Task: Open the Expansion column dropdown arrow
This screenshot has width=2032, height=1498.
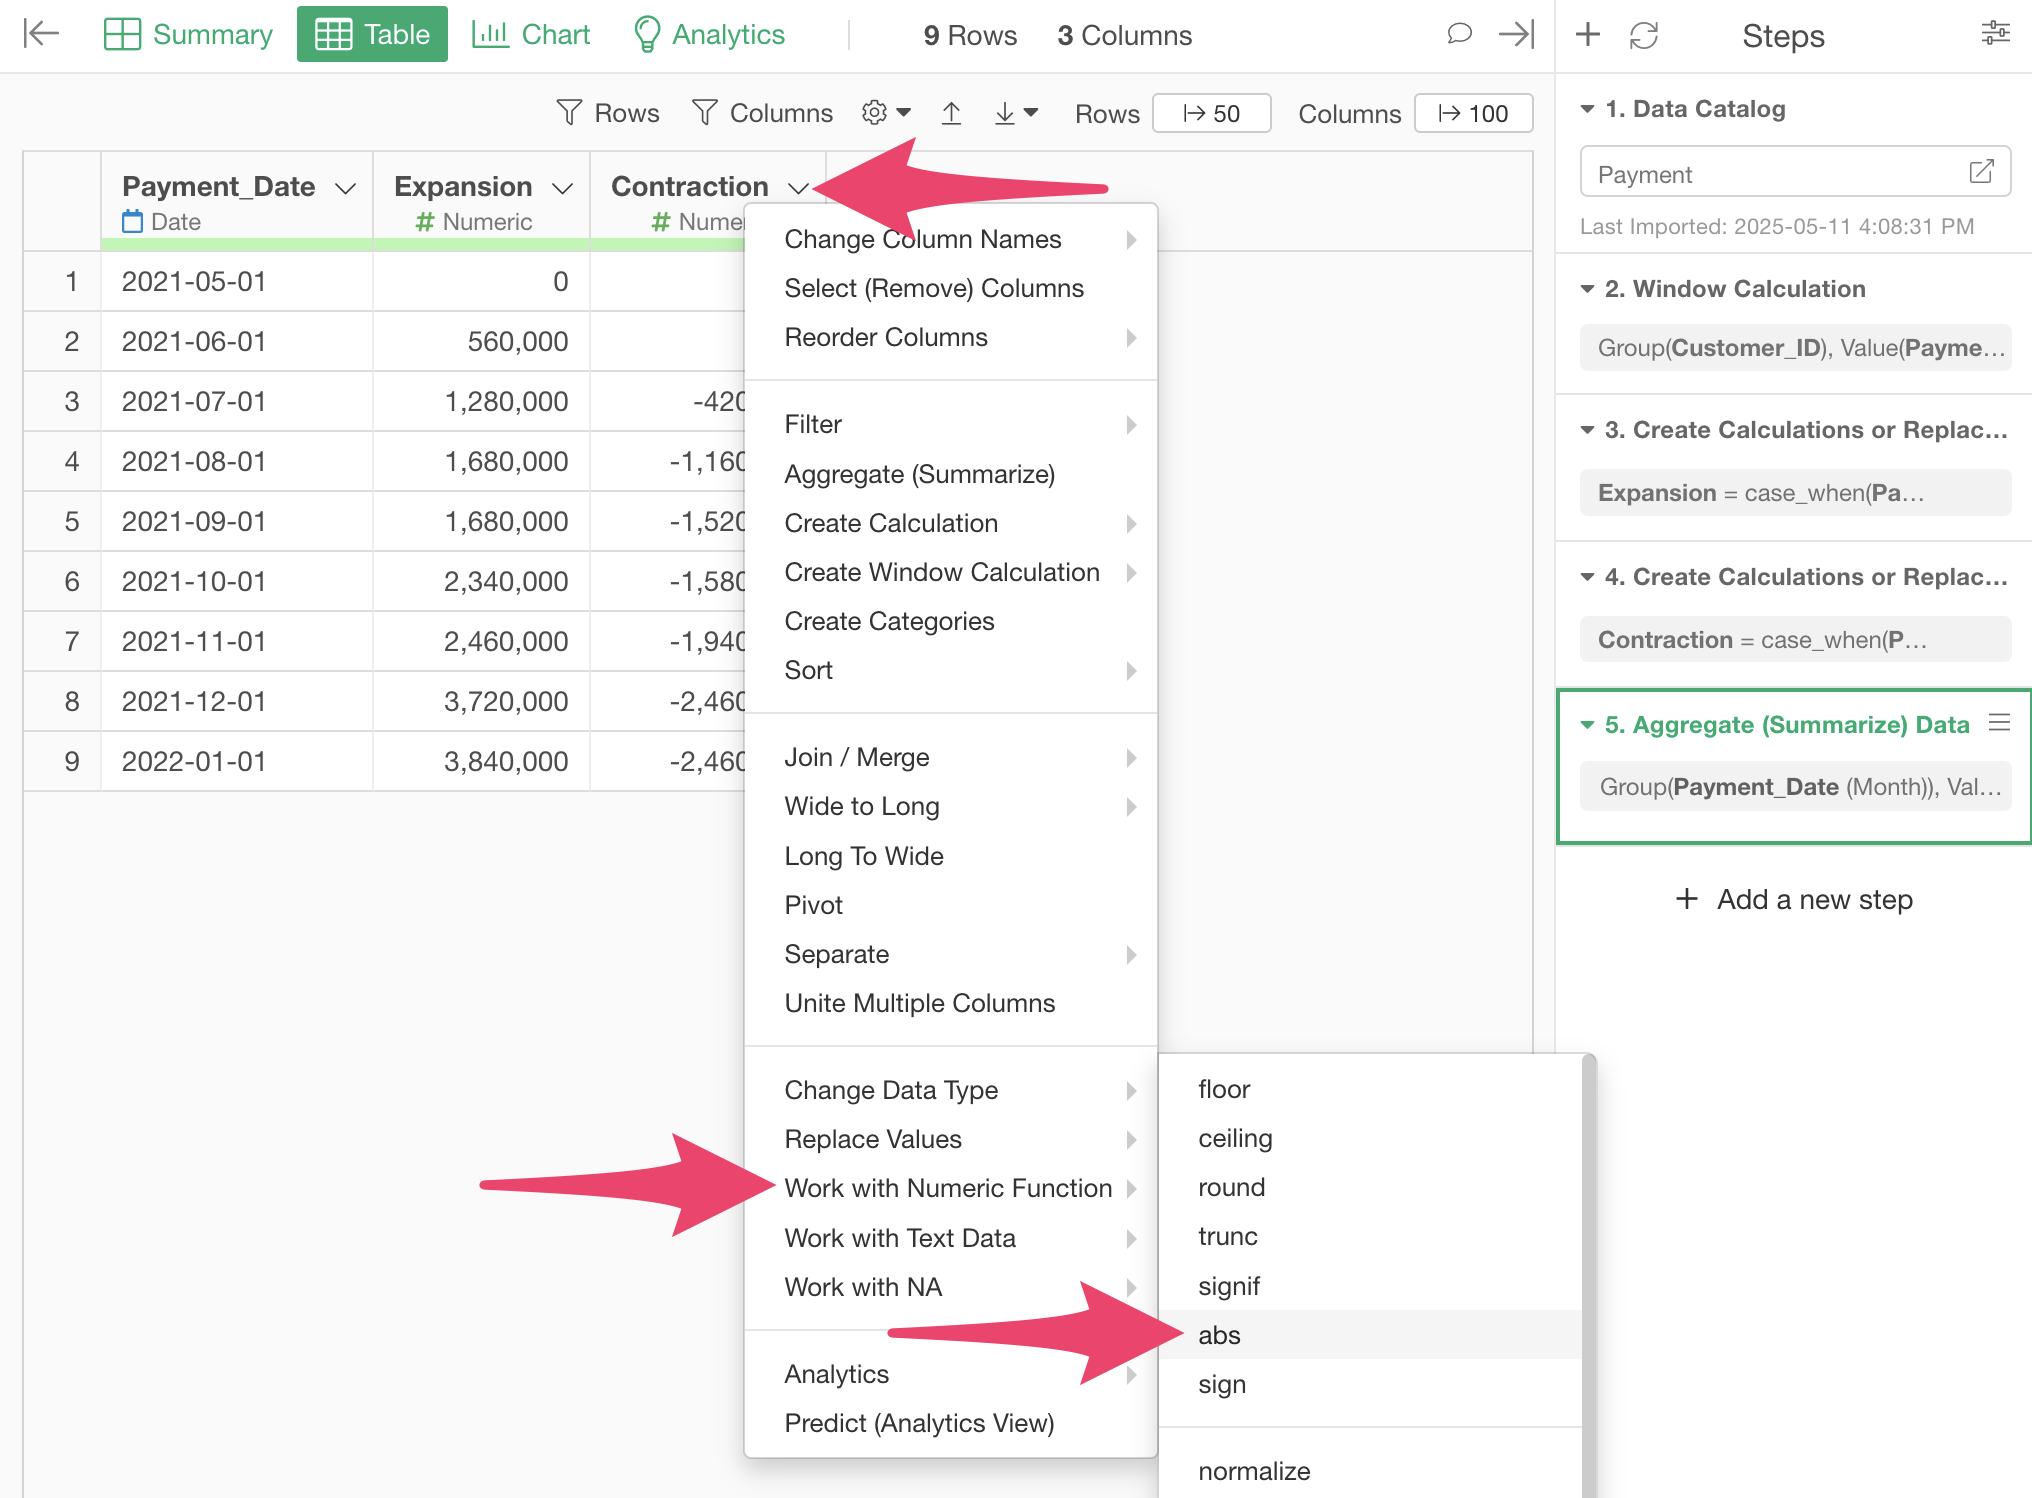Action: [x=563, y=188]
